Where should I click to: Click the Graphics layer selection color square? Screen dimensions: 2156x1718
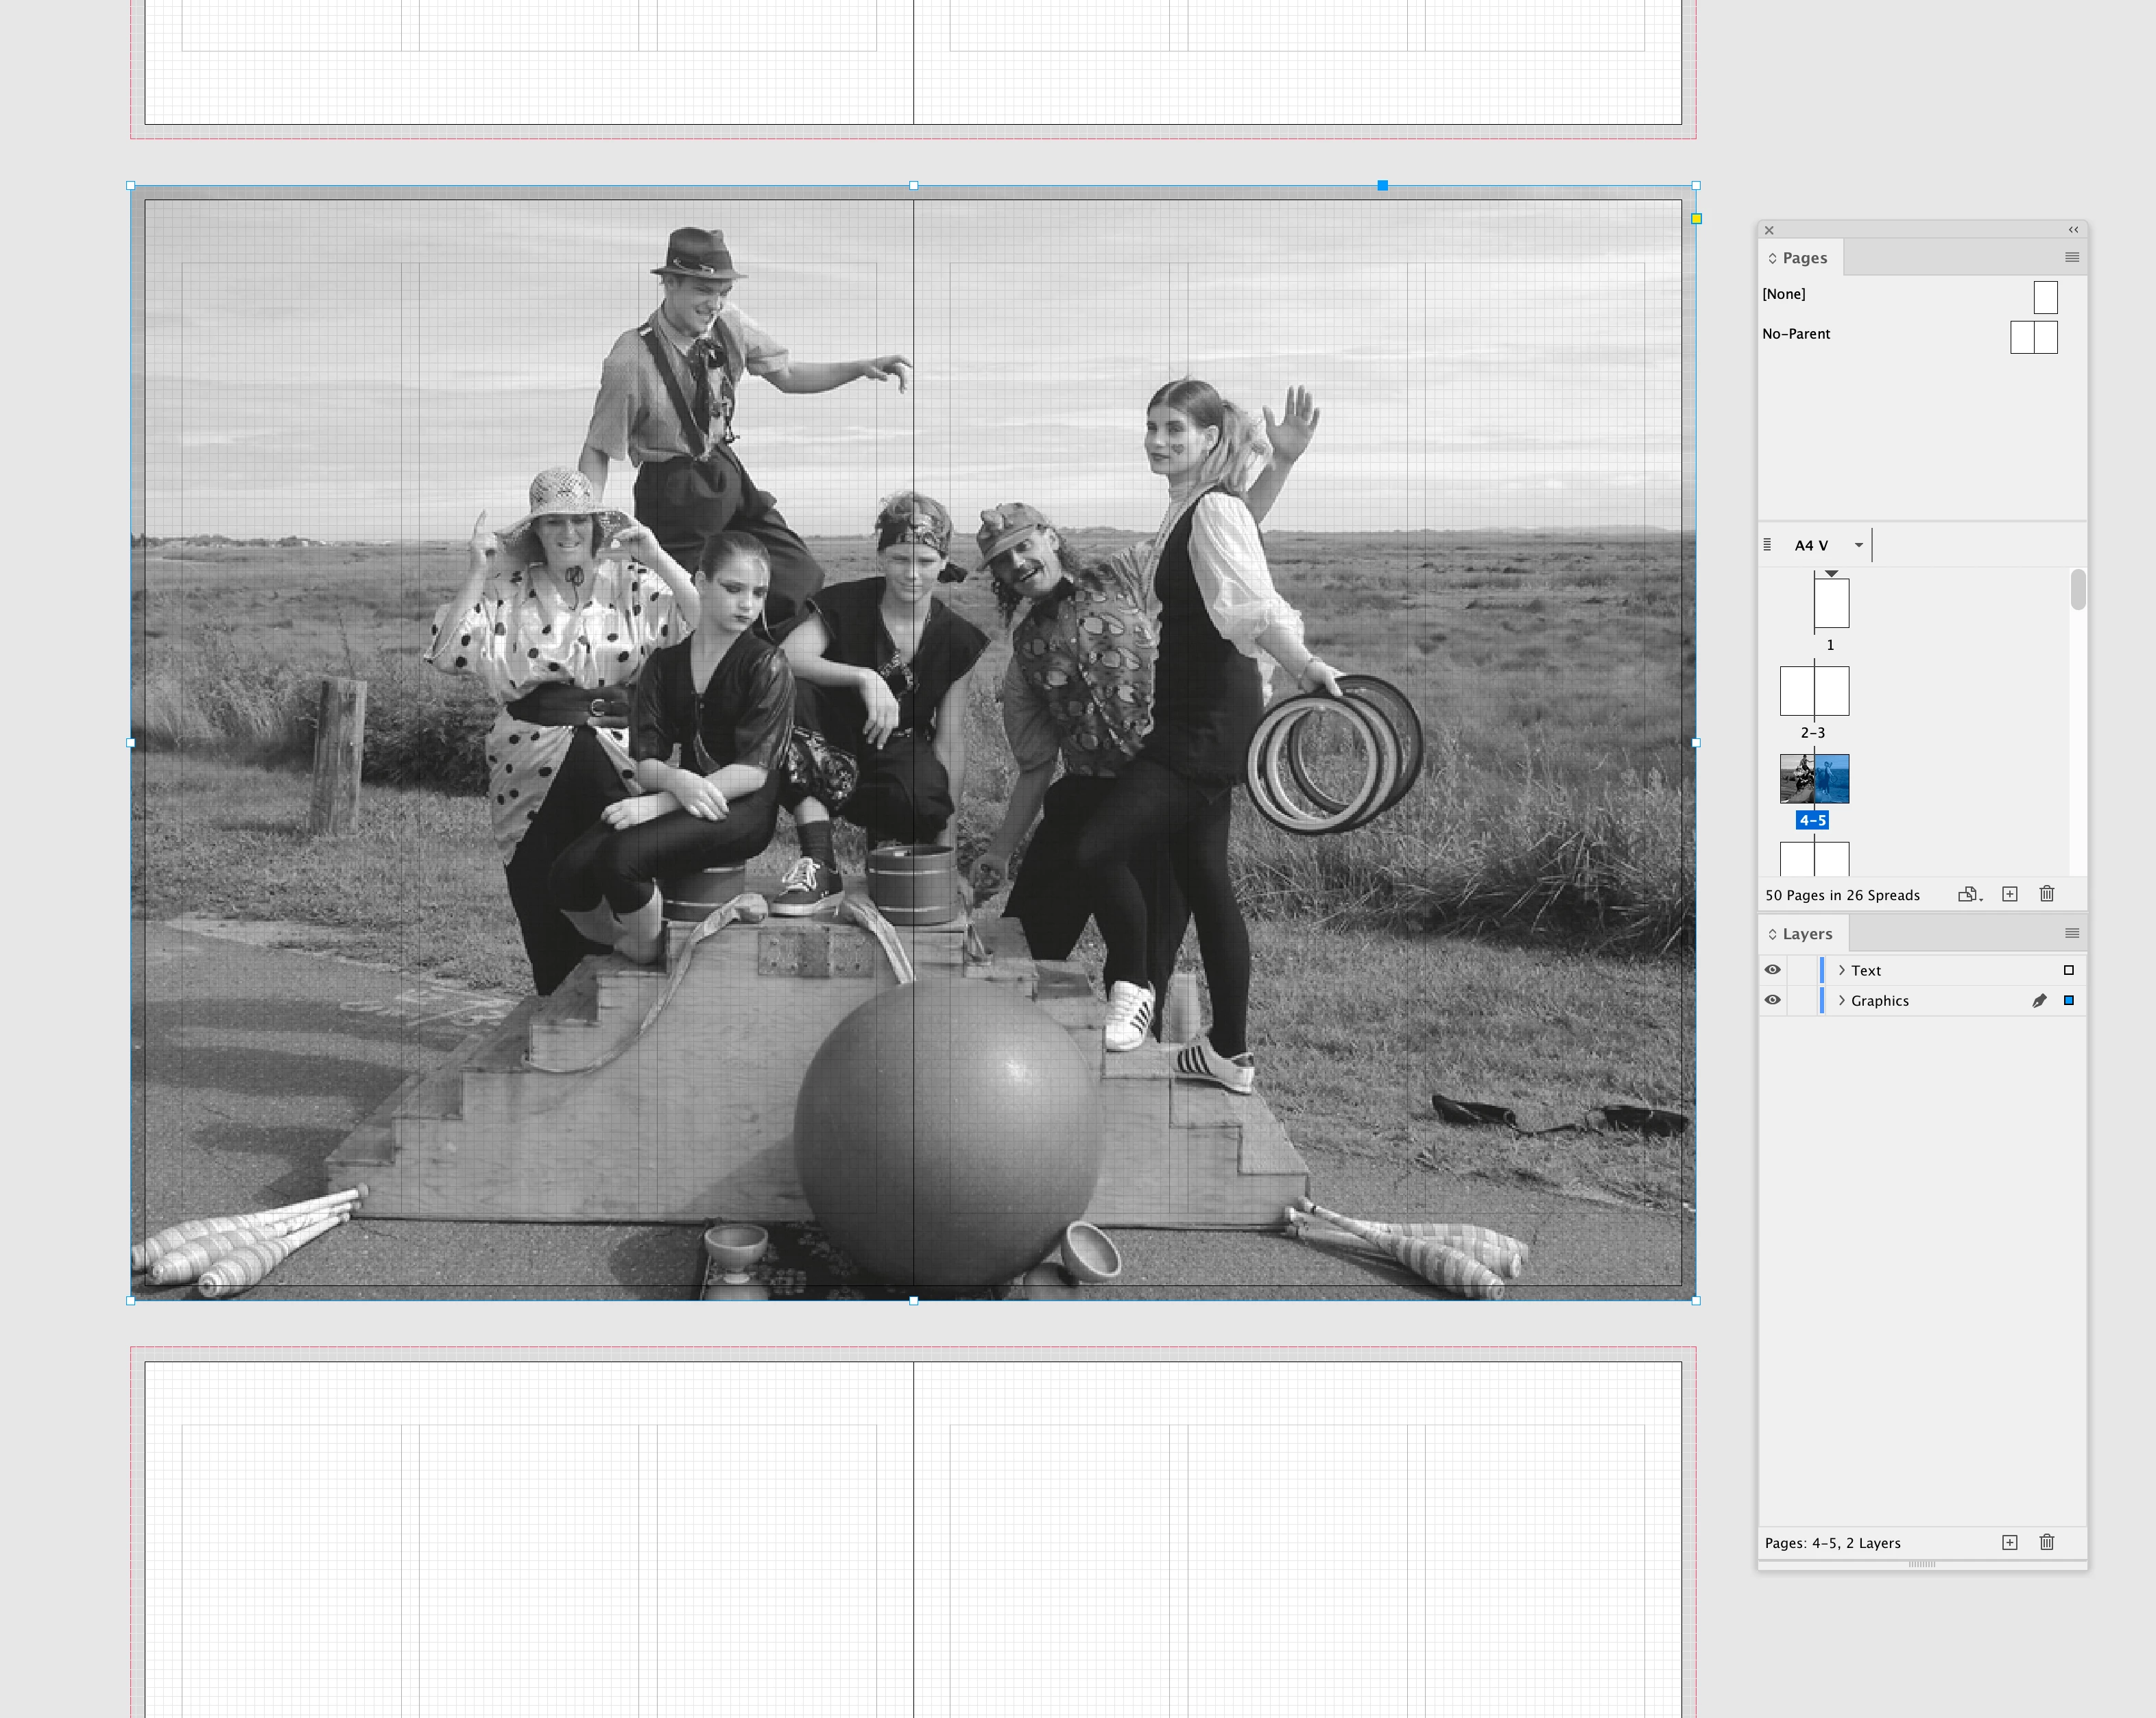(2069, 1000)
